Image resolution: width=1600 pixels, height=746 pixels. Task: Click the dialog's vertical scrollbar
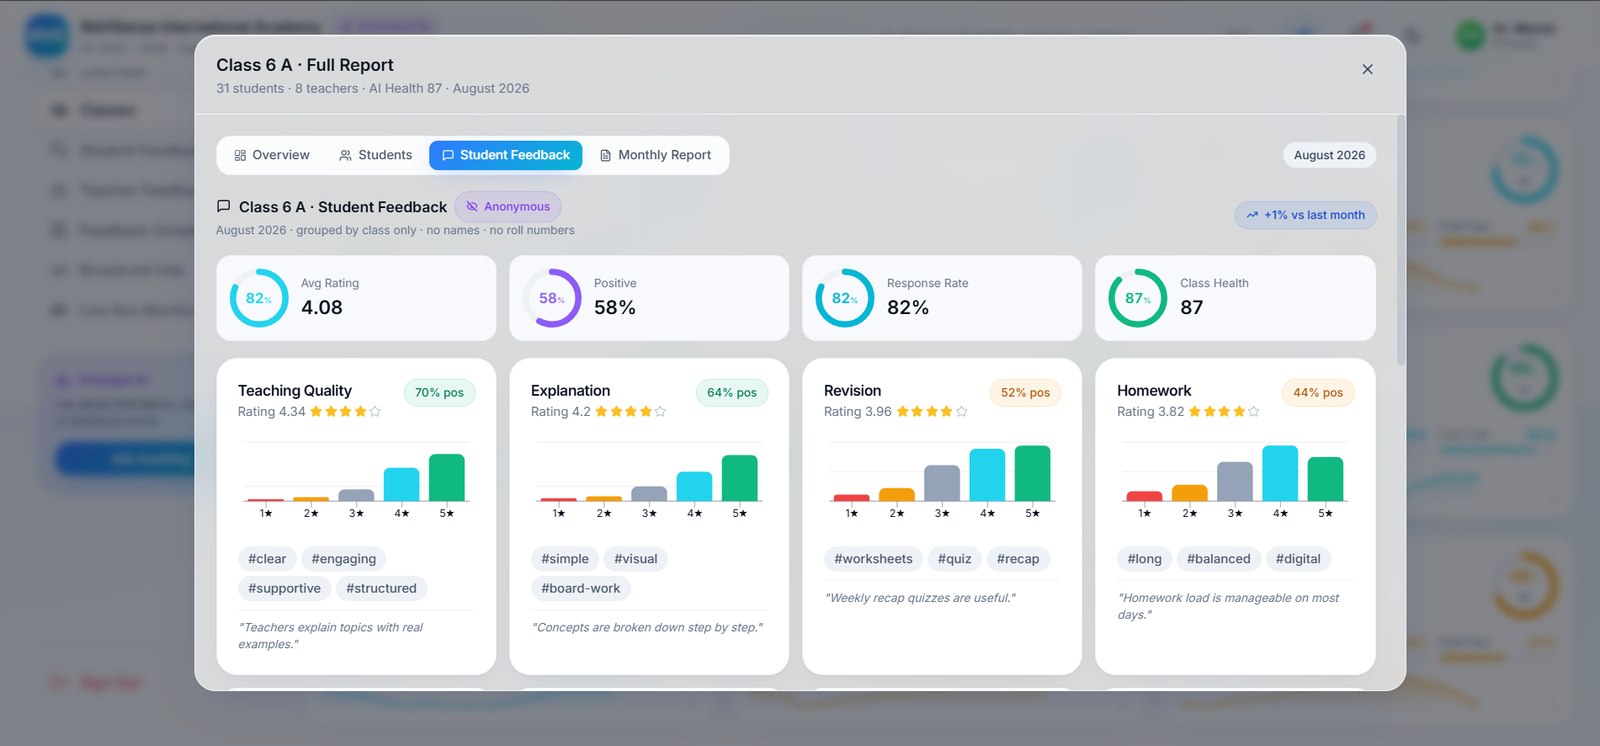tap(1400, 240)
